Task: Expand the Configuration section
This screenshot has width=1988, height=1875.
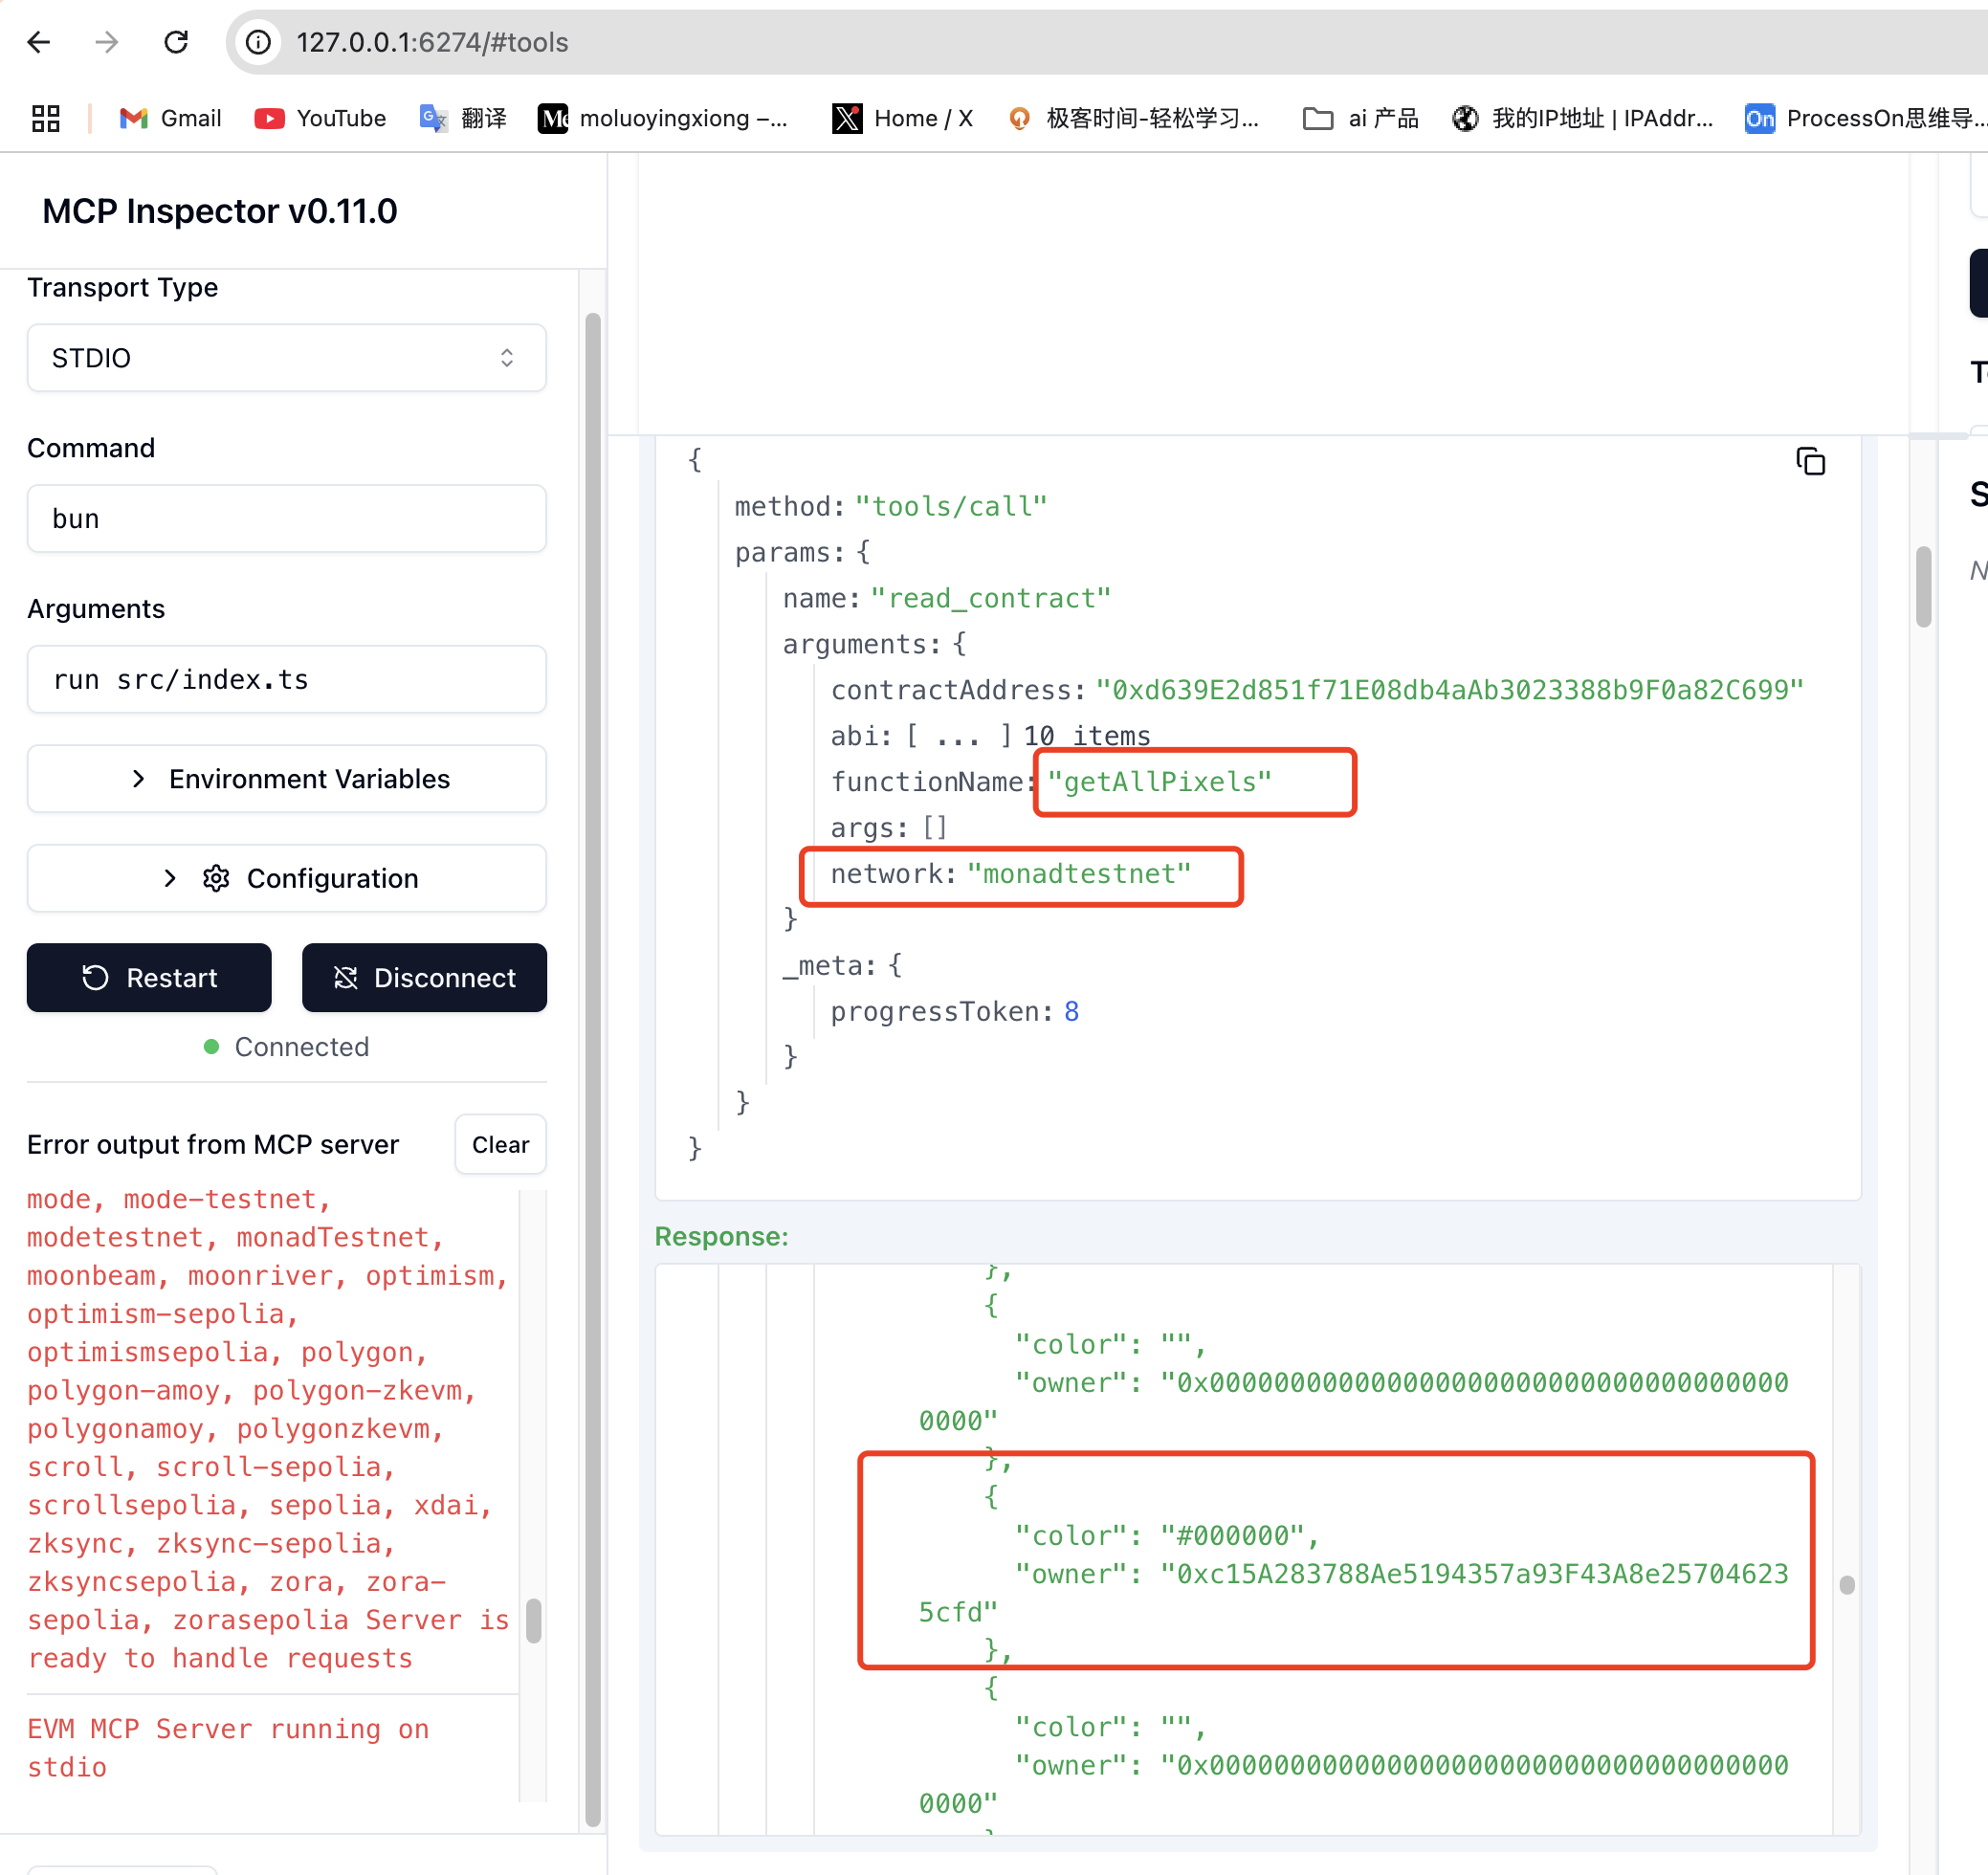Action: click(287, 878)
